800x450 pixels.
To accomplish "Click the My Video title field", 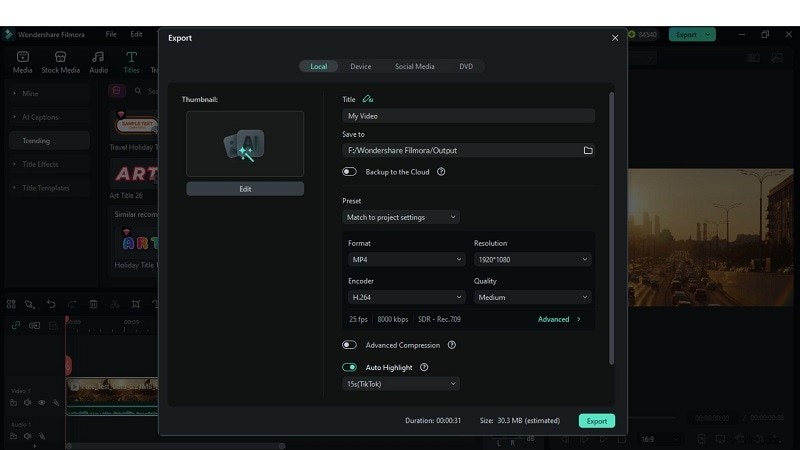I will 468,116.
